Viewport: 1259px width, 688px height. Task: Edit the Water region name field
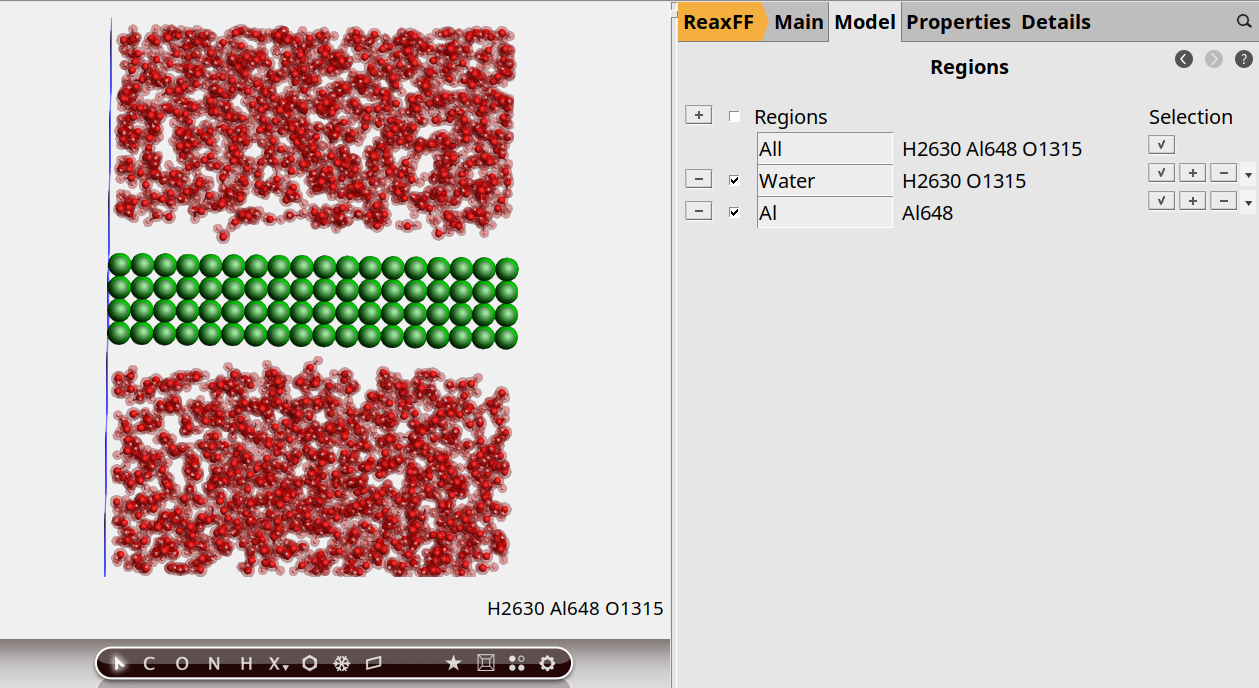pyautogui.click(x=824, y=181)
